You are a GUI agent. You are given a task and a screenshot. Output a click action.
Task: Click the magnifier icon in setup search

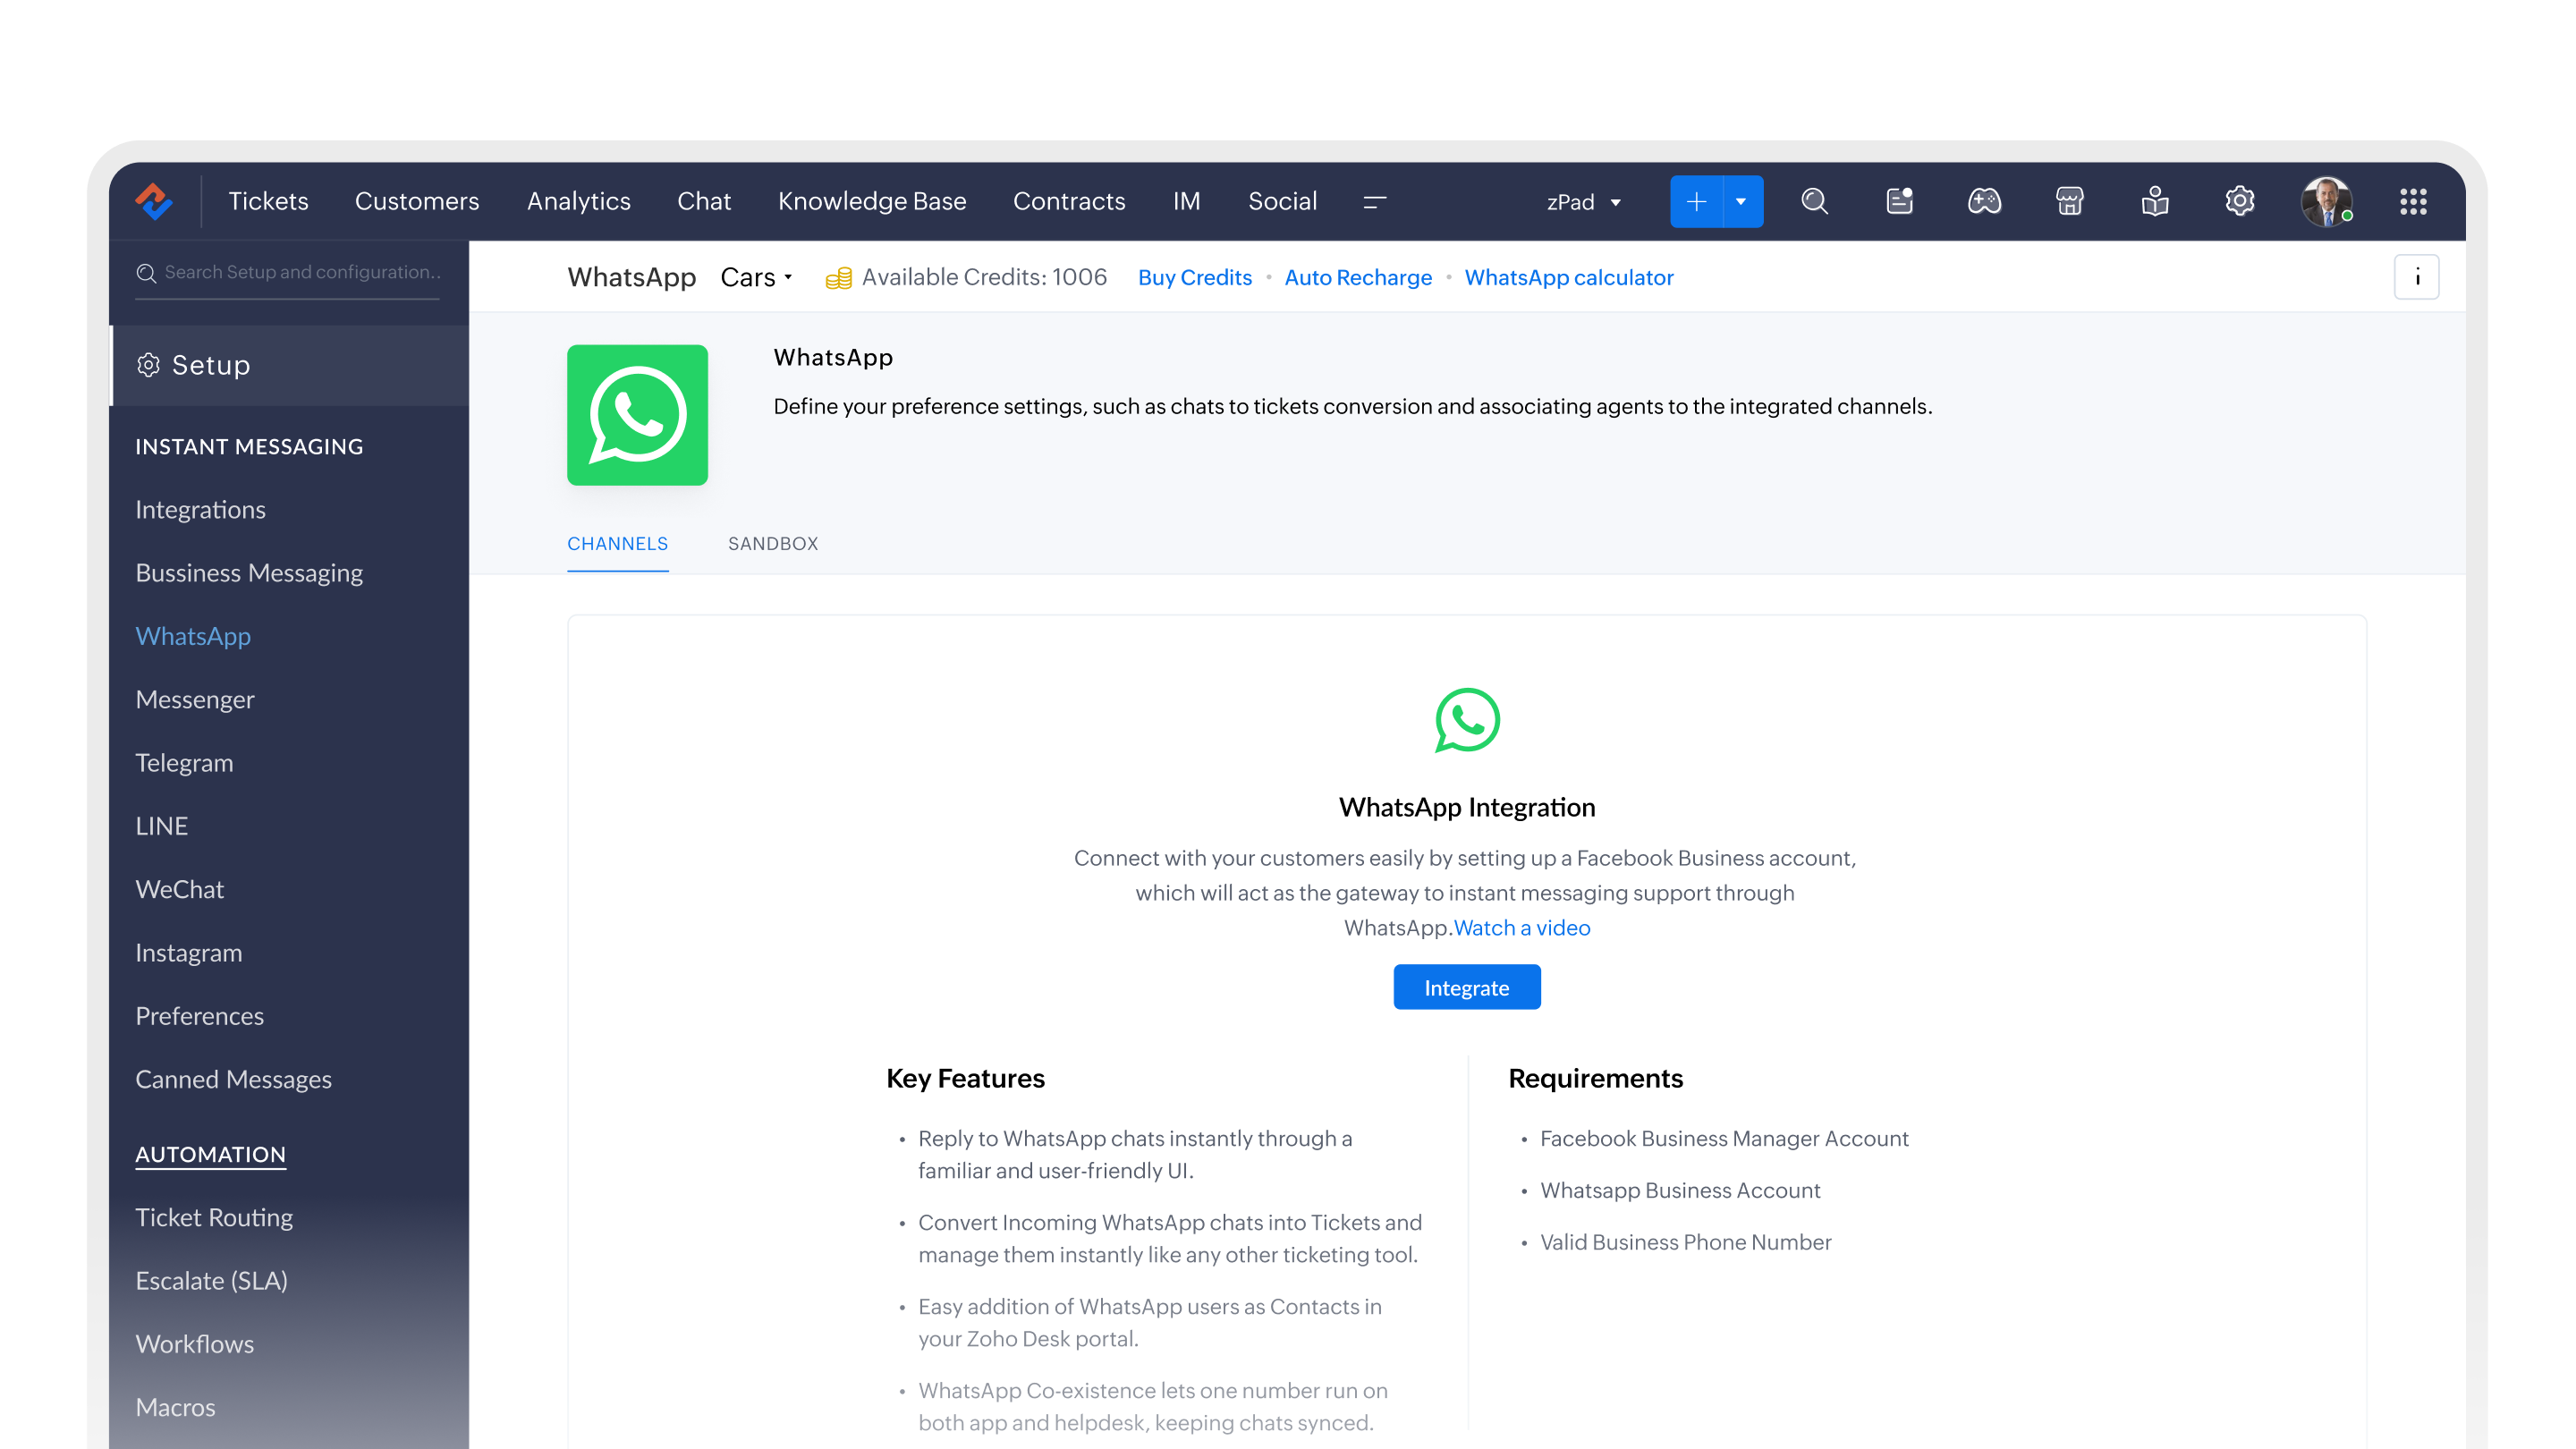click(146, 273)
